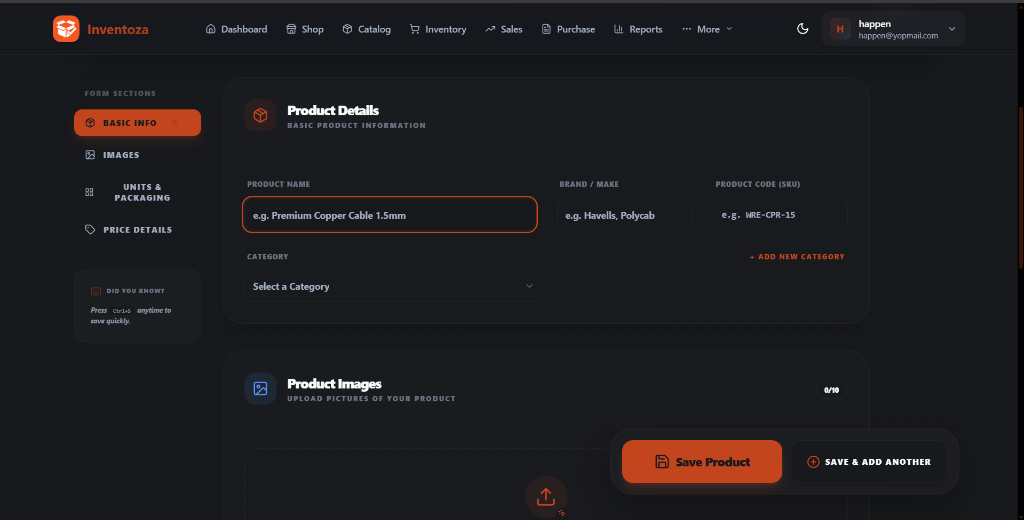Click the H user avatar
This screenshot has height=520, width=1024.
coord(840,29)
